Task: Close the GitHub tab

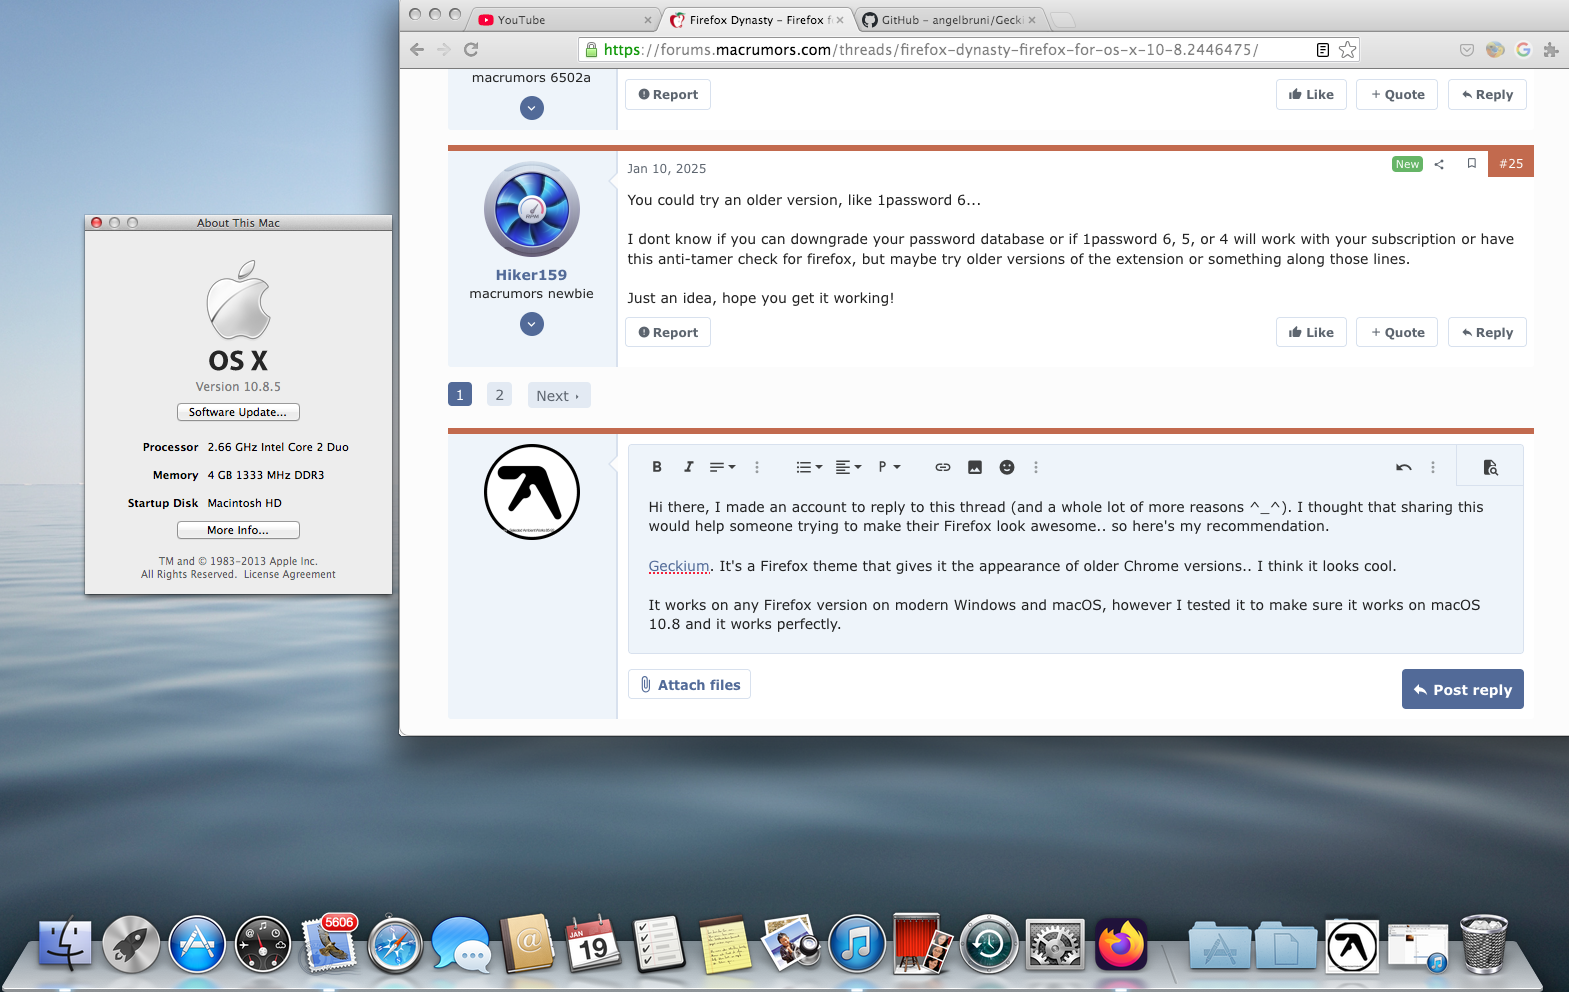Action: click(x=1032, y=20)
